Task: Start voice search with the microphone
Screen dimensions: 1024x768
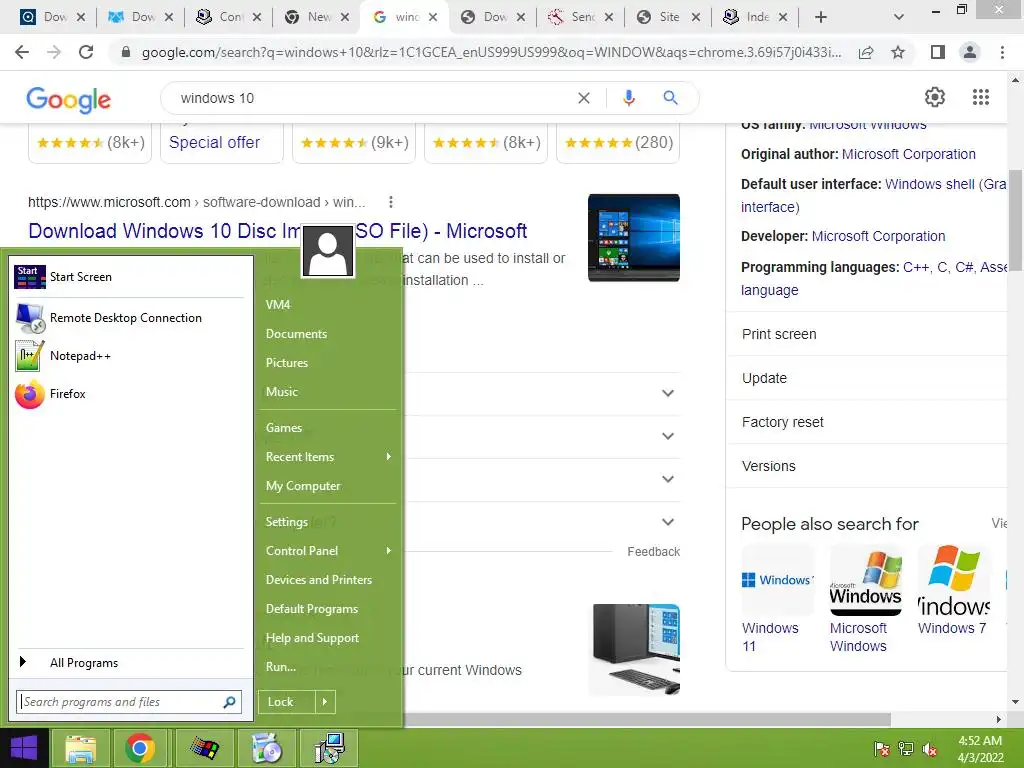Action: 629,98
